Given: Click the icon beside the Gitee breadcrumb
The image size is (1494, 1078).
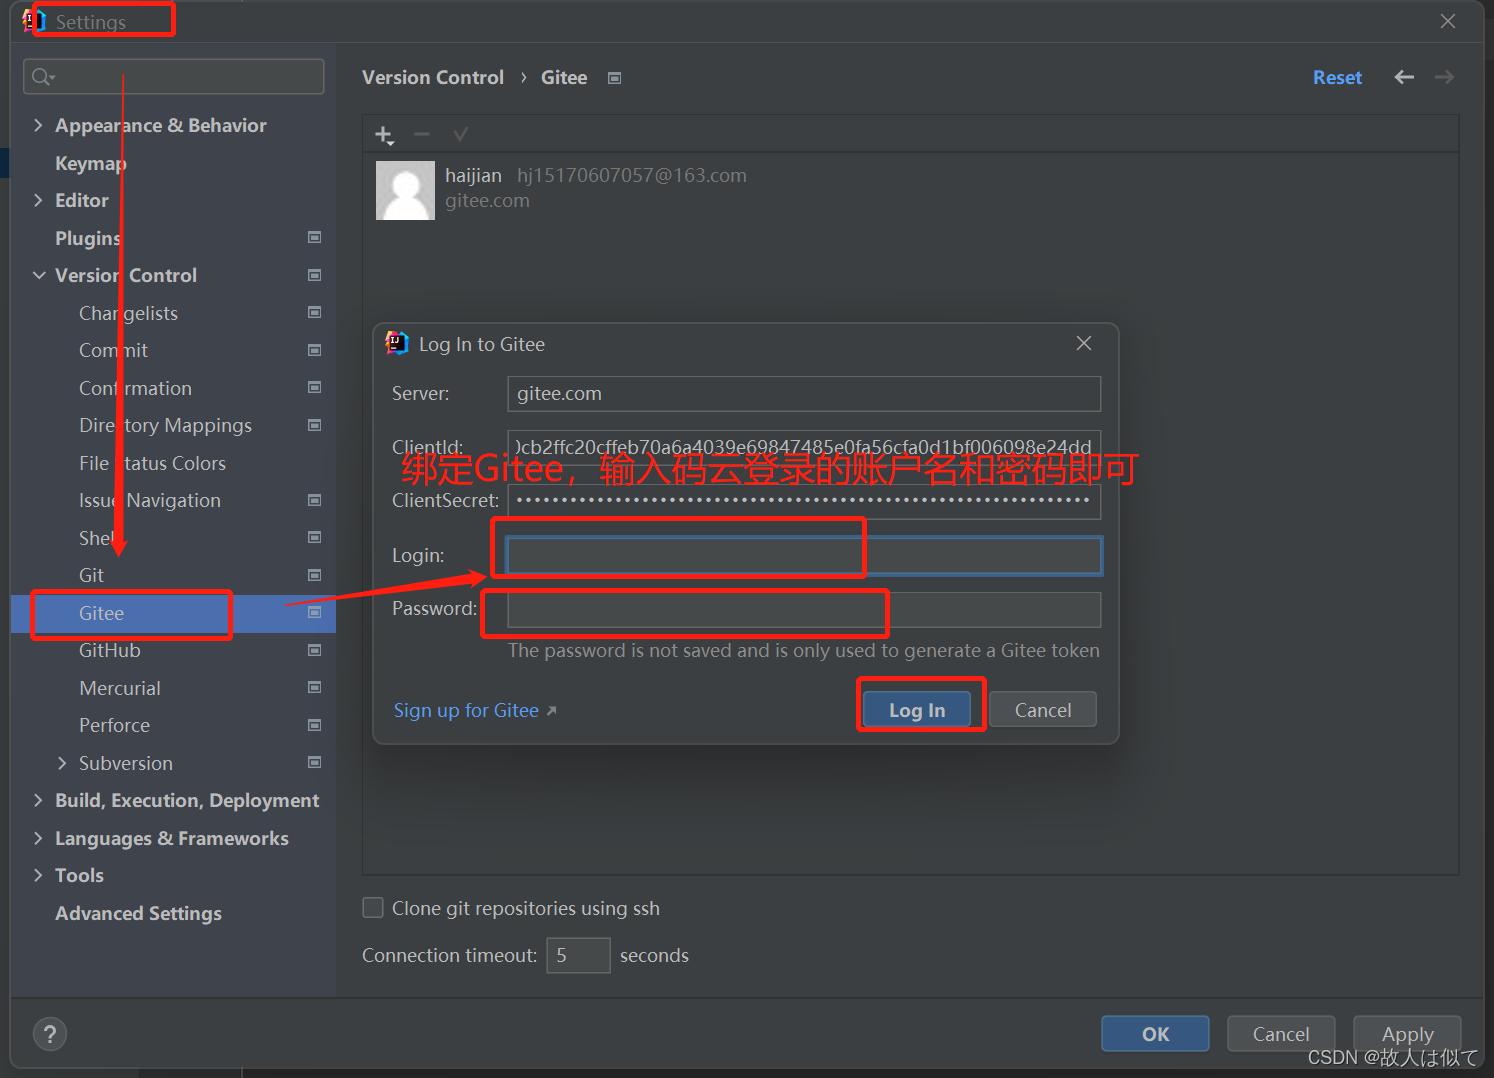Looking at the screenshot, I should point(614,78).
